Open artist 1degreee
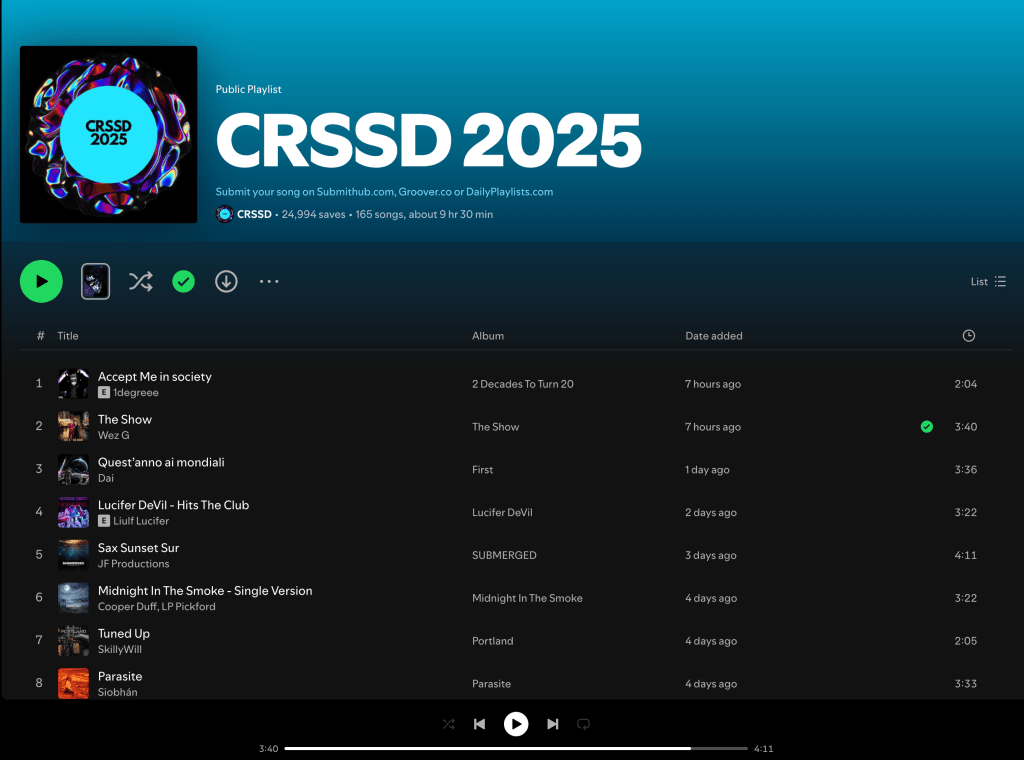Screen dimensions: 1024x760 (136, 392)
